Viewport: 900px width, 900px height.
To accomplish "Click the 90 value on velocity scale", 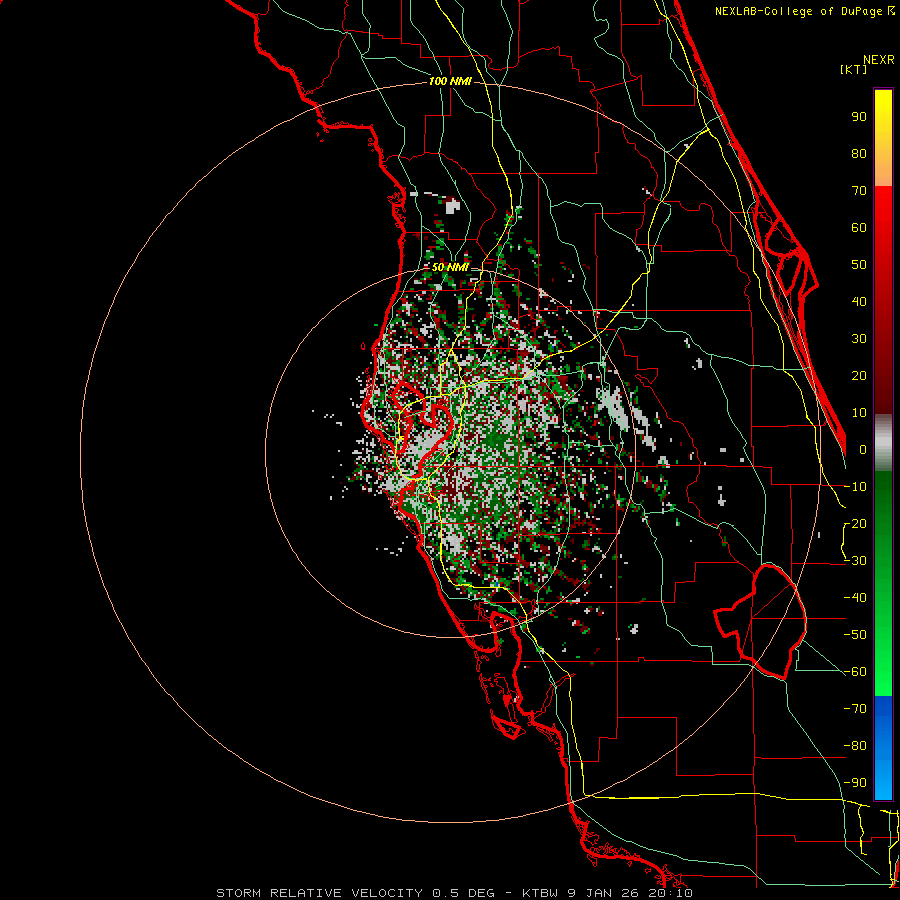I will pos(859,117).
